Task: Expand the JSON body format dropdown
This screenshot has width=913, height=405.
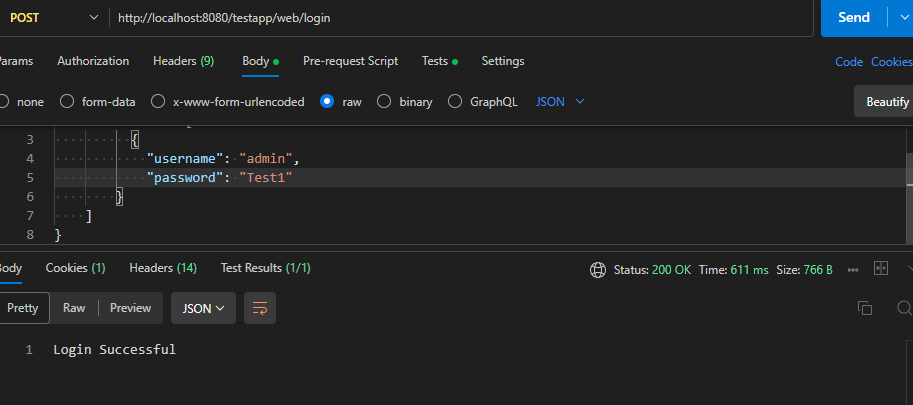Action: pyautogui.click(x=561, y=101)
